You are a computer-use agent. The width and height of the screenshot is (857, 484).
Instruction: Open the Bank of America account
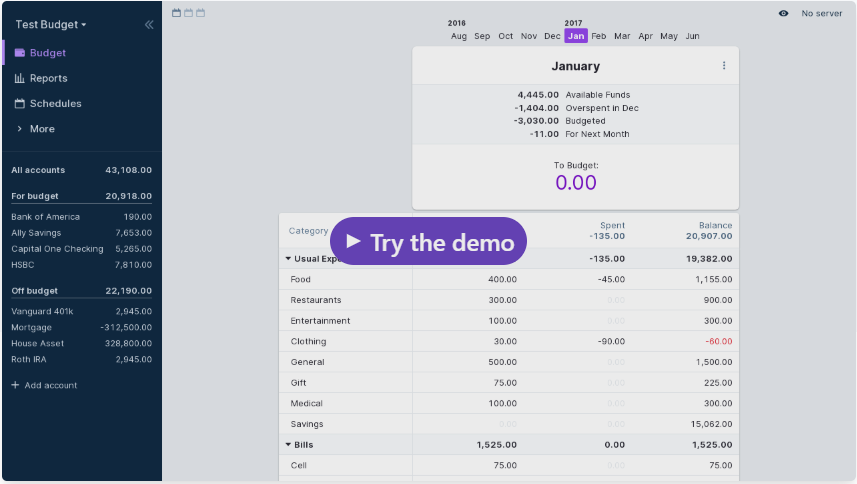tap(45, 217)
